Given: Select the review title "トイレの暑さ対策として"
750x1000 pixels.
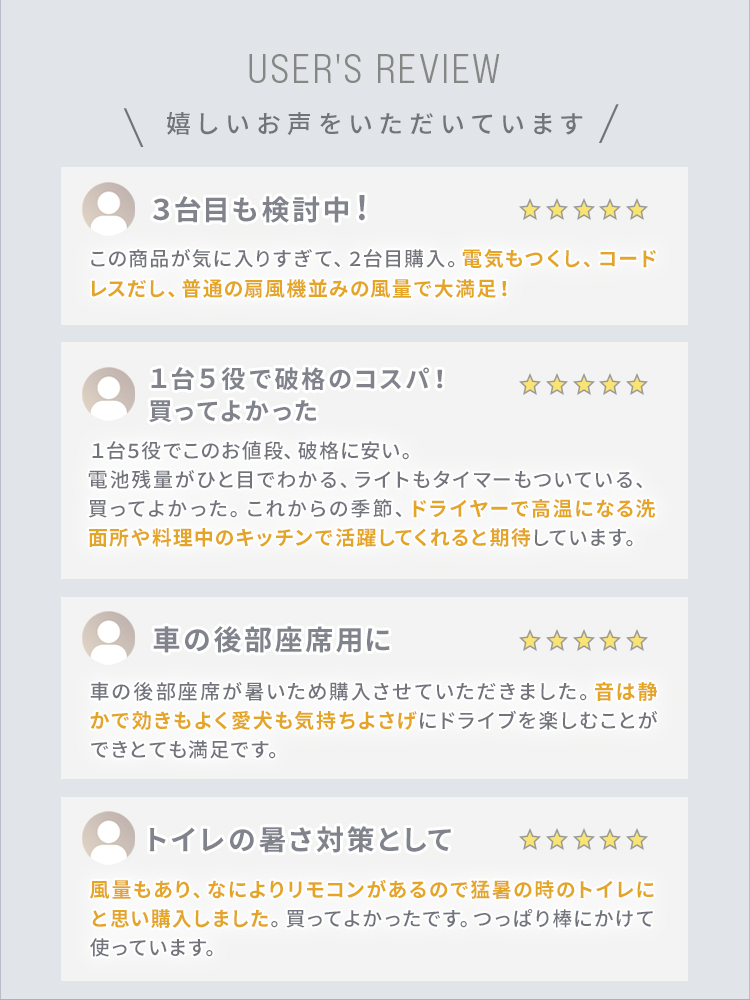Looking at the screenshot, I should [x=298, y=840].
